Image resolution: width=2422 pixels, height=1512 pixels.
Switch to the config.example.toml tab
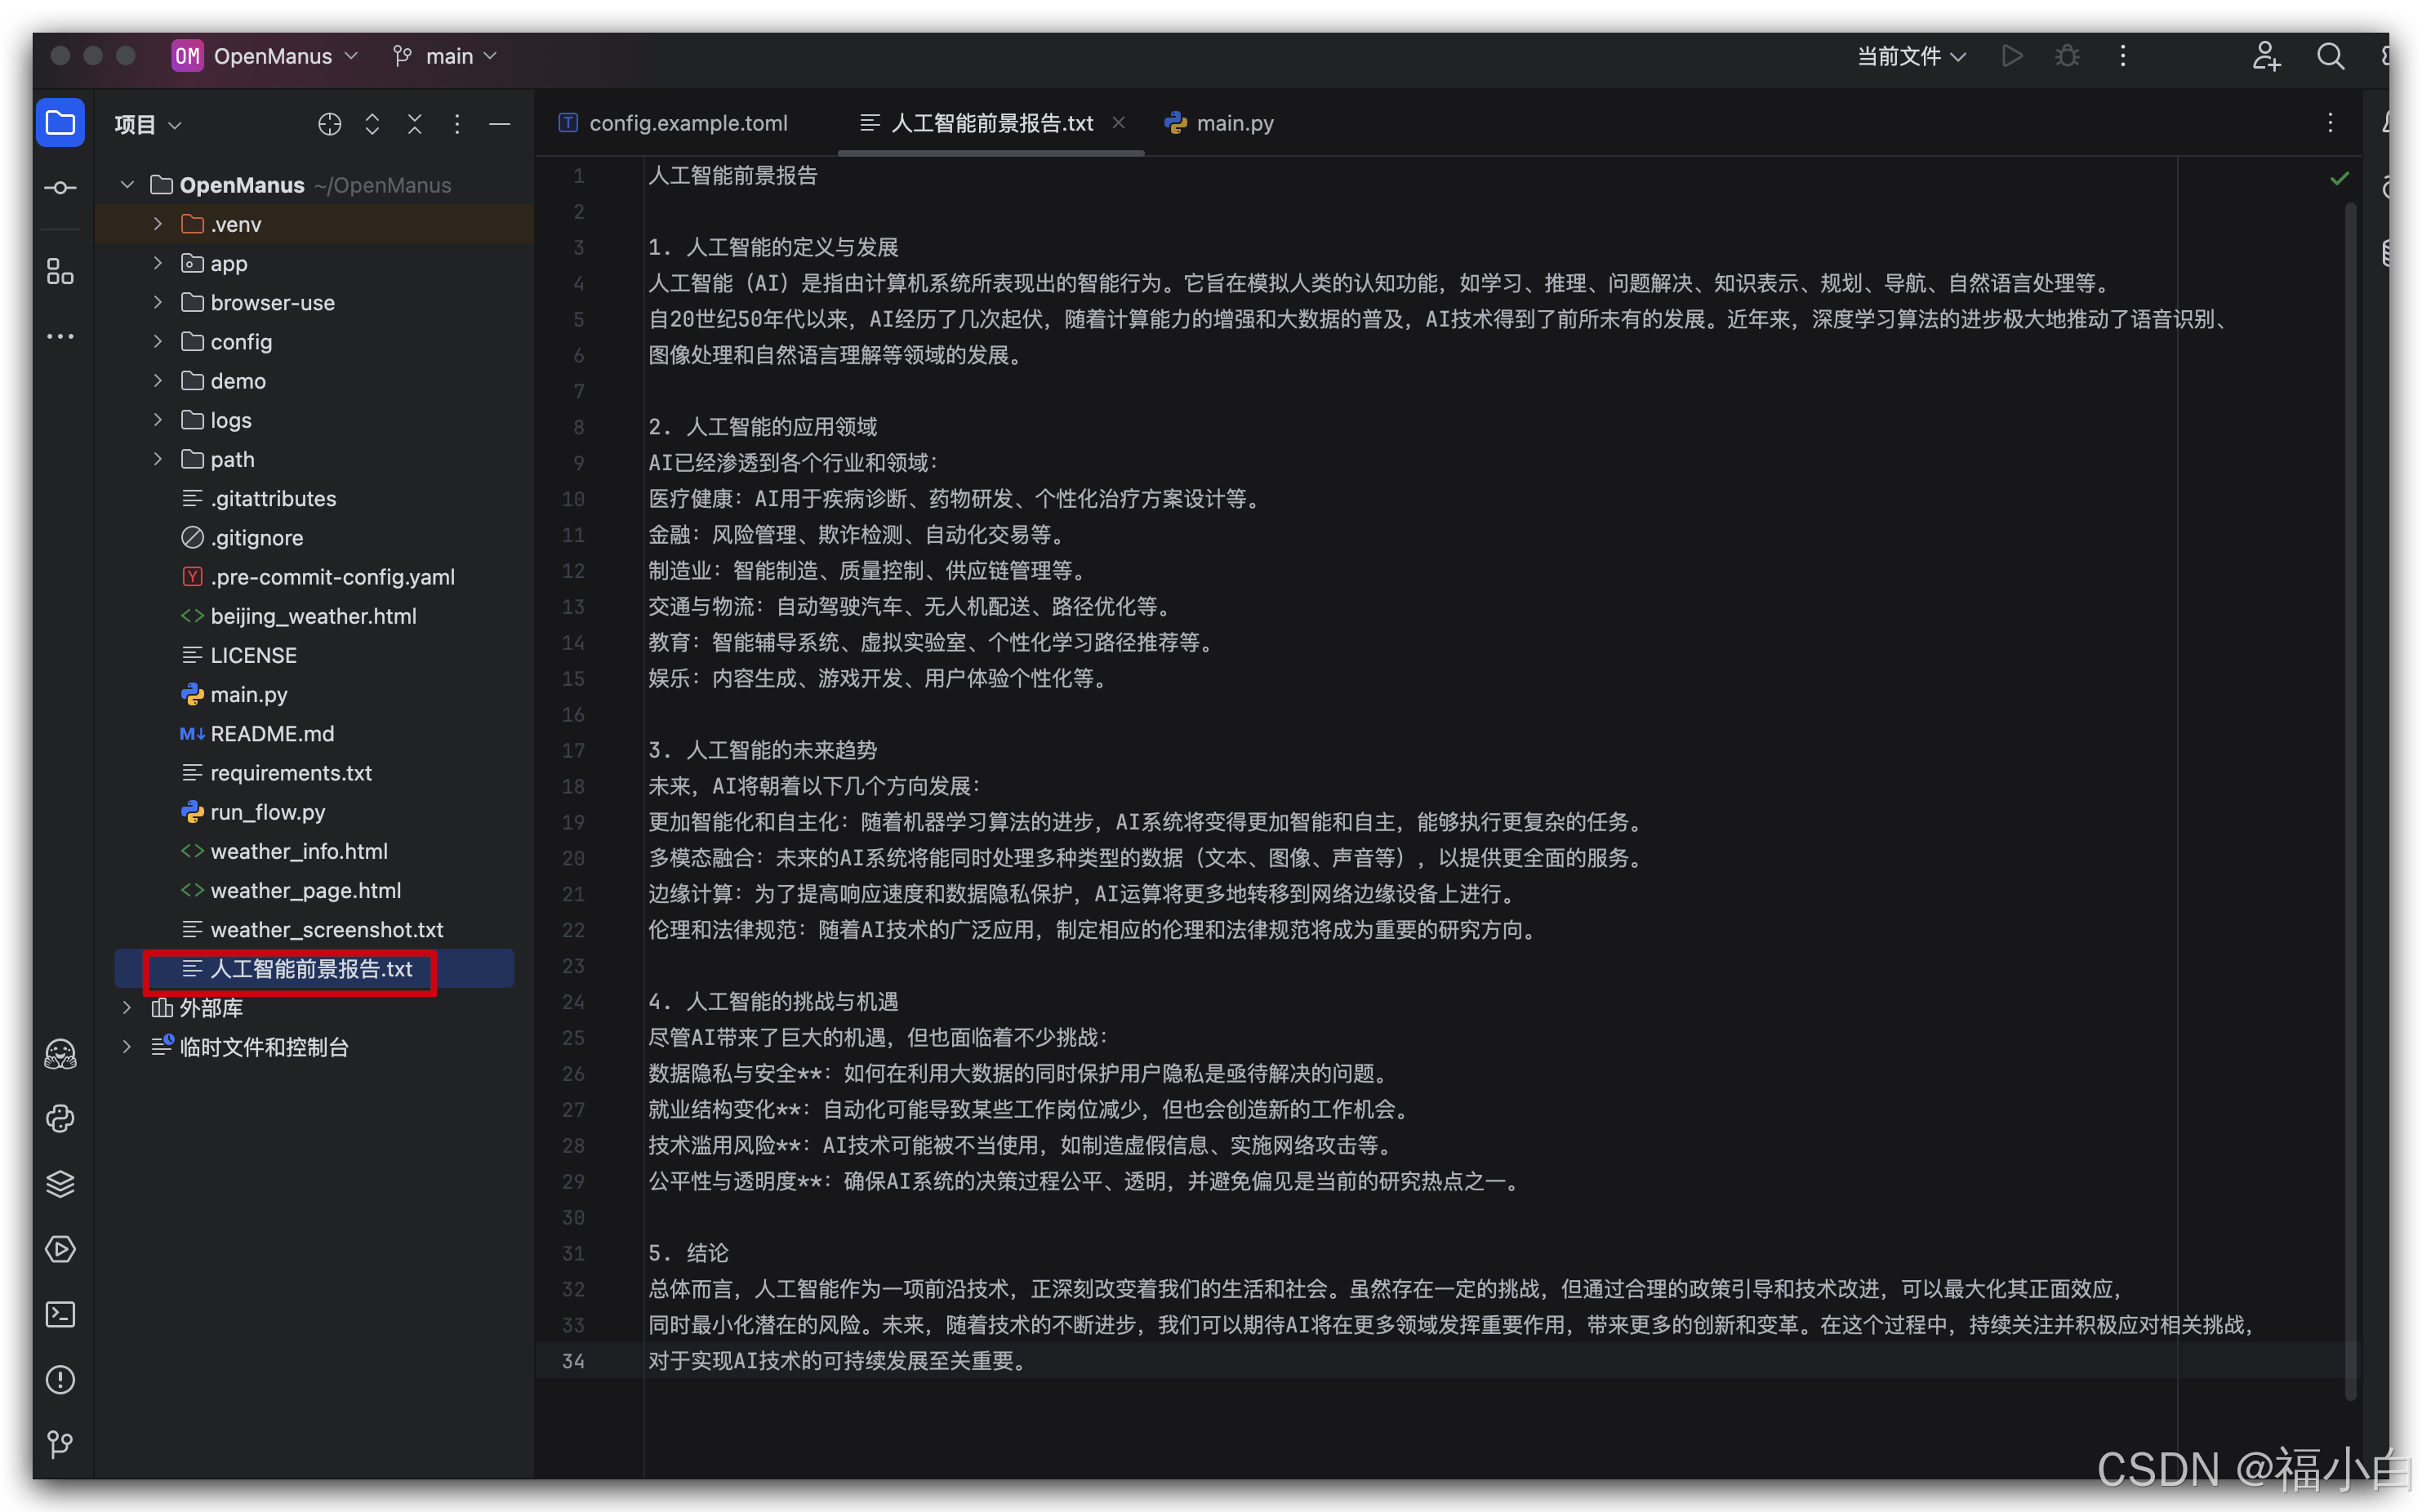[688, 123]
